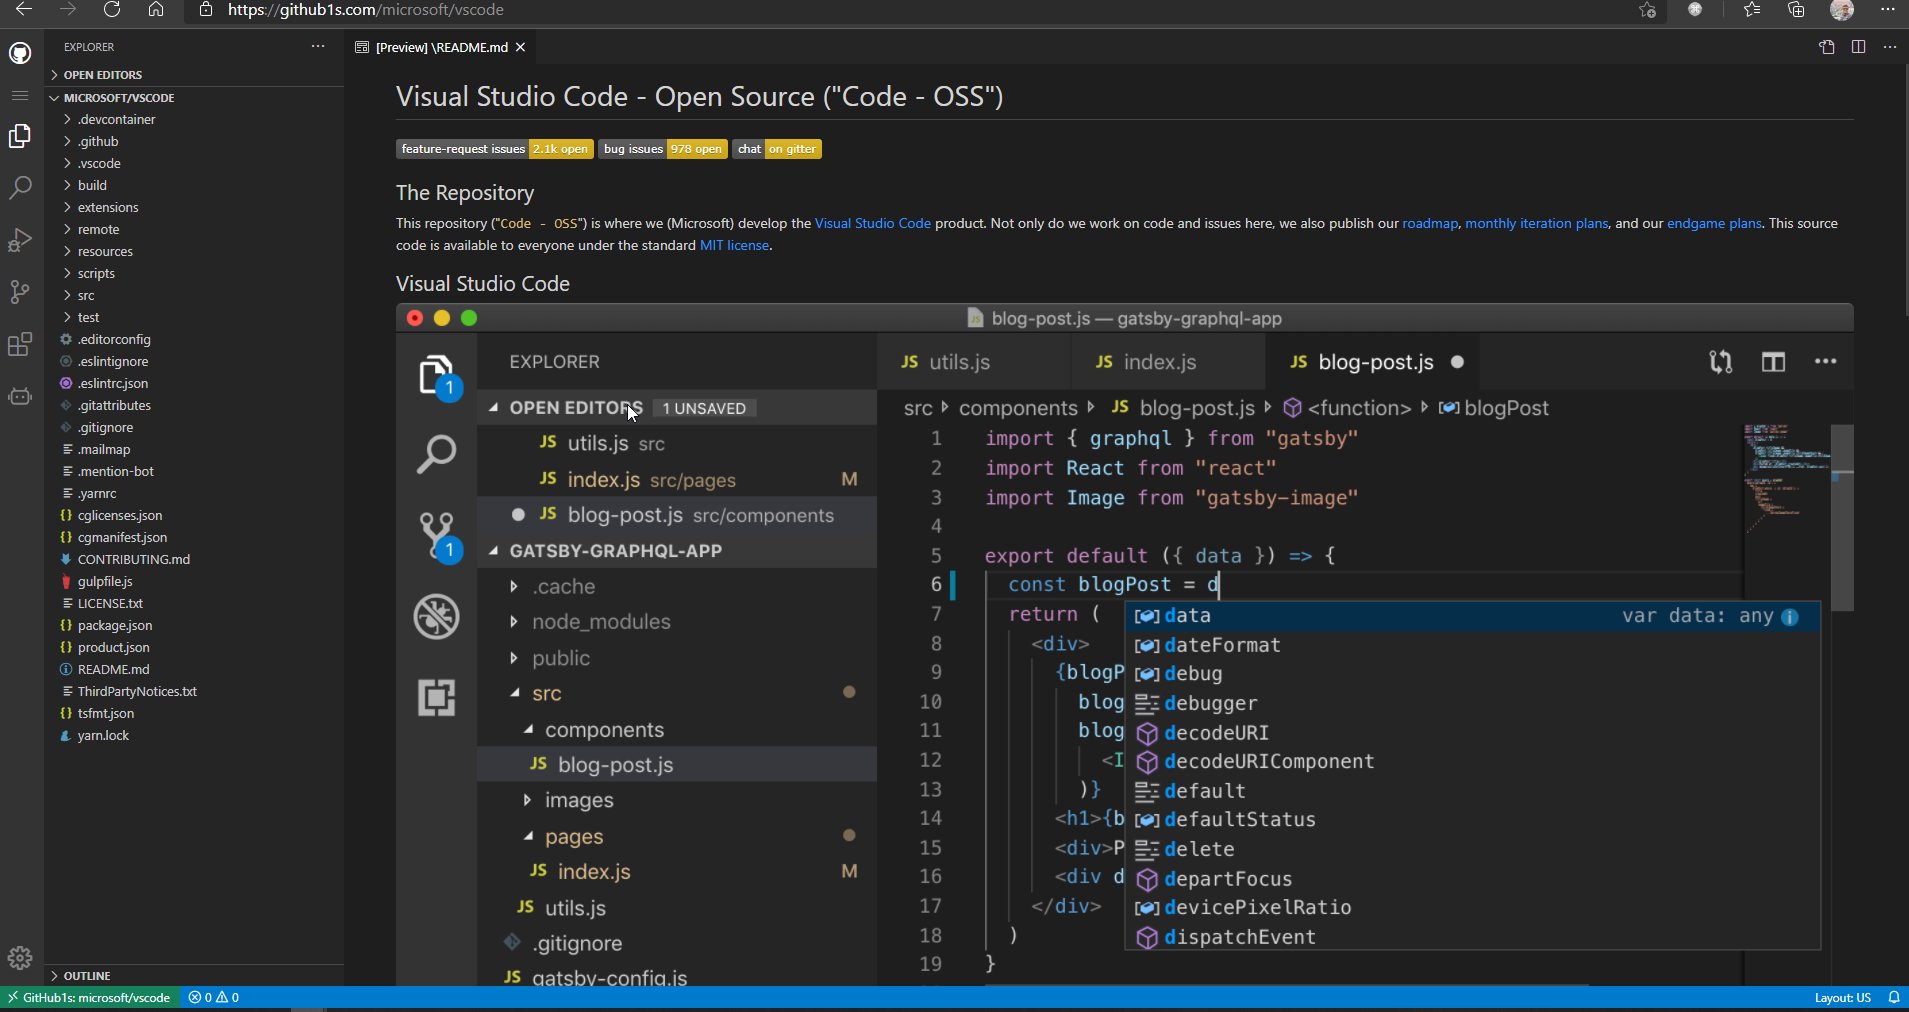Image resolution: width=1909 pixels, height=1012 pixels.
Task: Click the robot icon in activity bar
Action: pyautogui.click(x=20, y=397)
